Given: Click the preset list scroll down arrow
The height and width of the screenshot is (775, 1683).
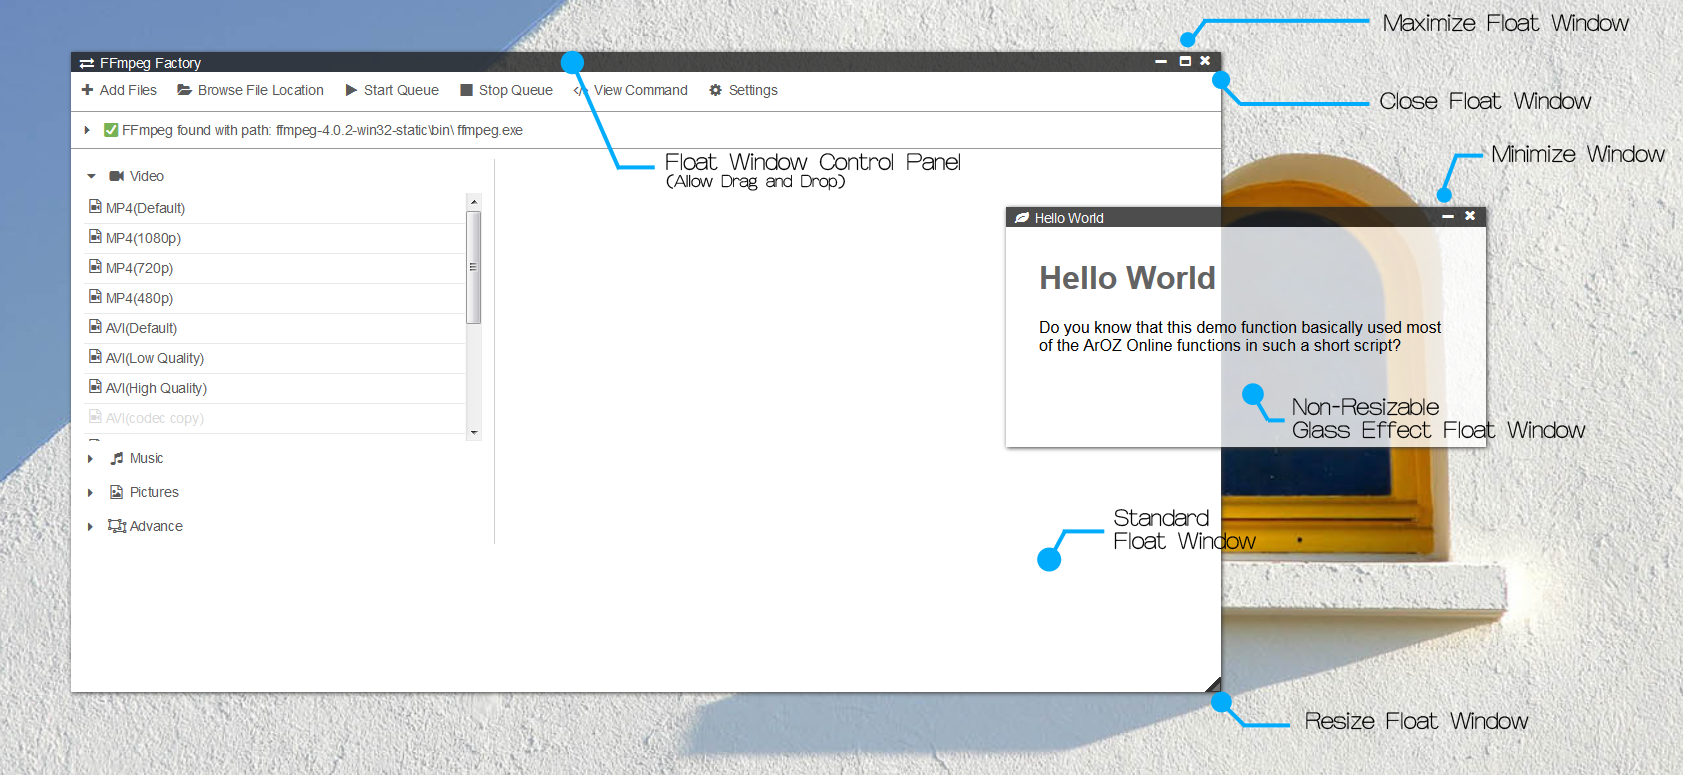Looking at the screenshot, I should pyautogui.click(x=474, y=433).
